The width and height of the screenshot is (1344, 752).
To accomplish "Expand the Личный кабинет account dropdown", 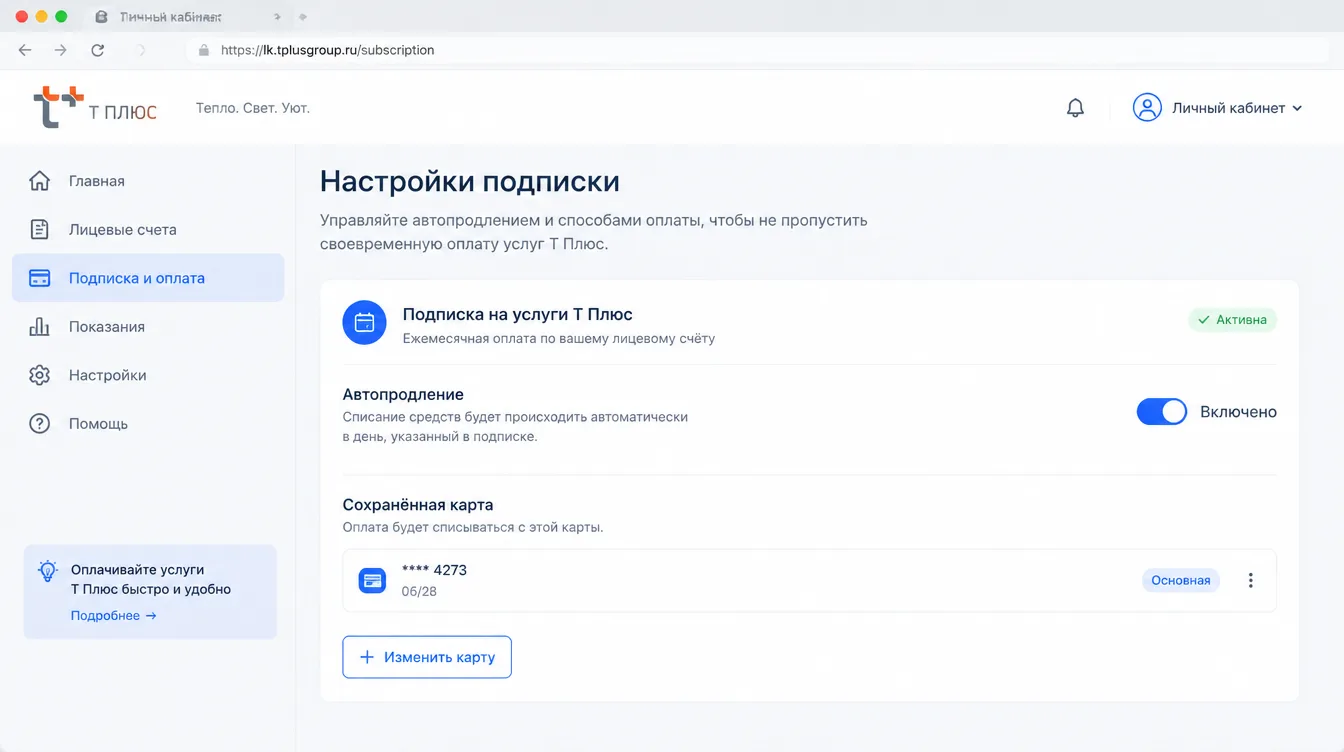I will pyautogui.click(x=1217, y=108).
